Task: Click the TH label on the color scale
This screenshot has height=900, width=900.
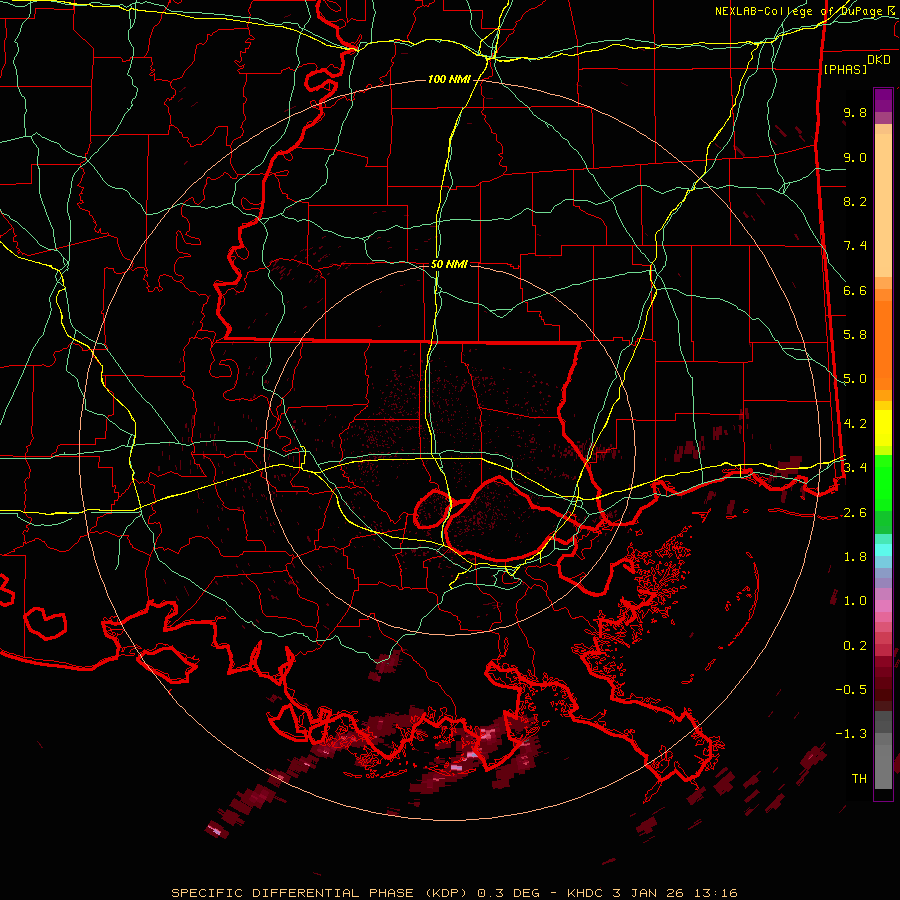Action: click(859, 779)
